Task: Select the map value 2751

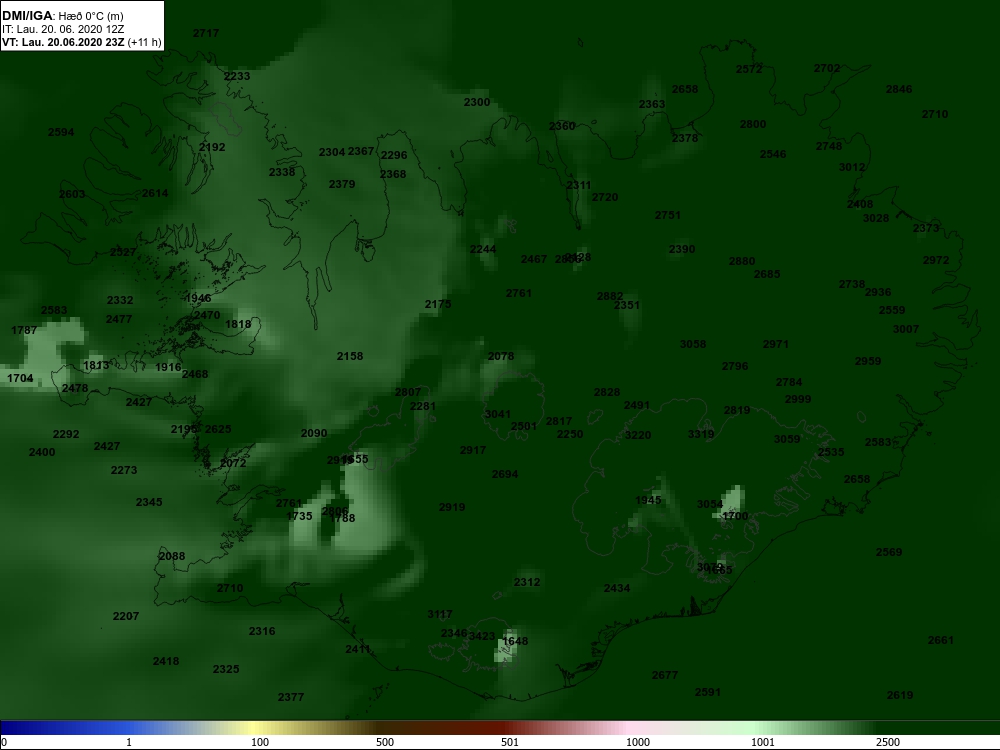Action: pyautogui.click(x=668, y=215)
